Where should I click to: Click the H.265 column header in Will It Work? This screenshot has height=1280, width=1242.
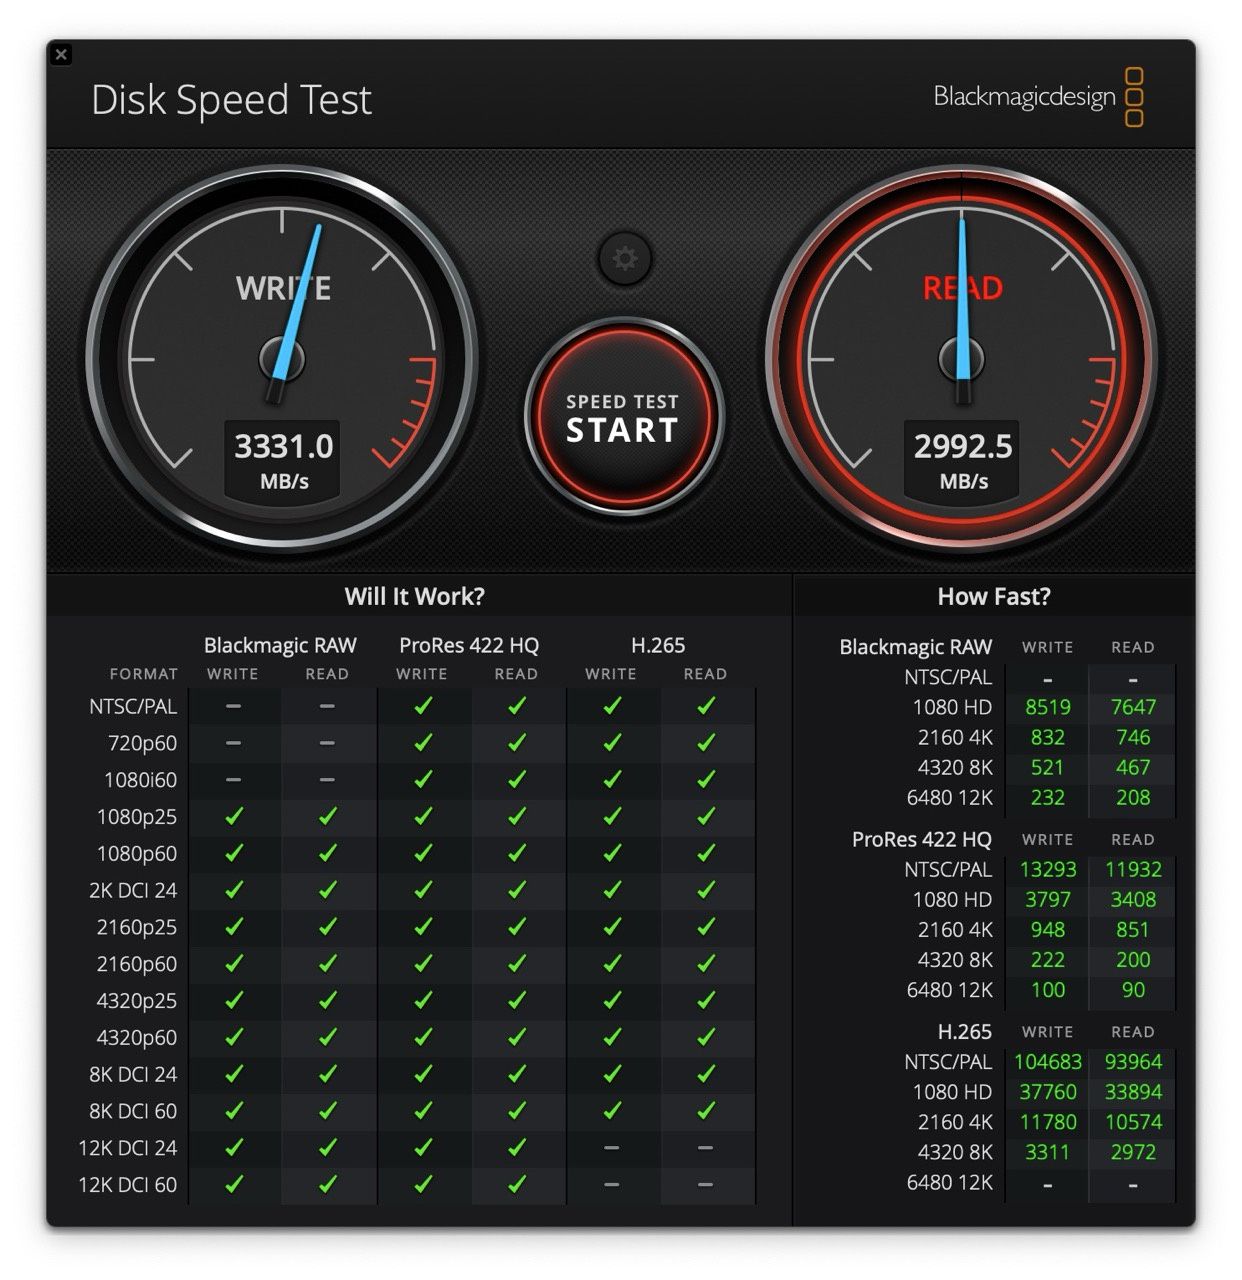(658, 646)
